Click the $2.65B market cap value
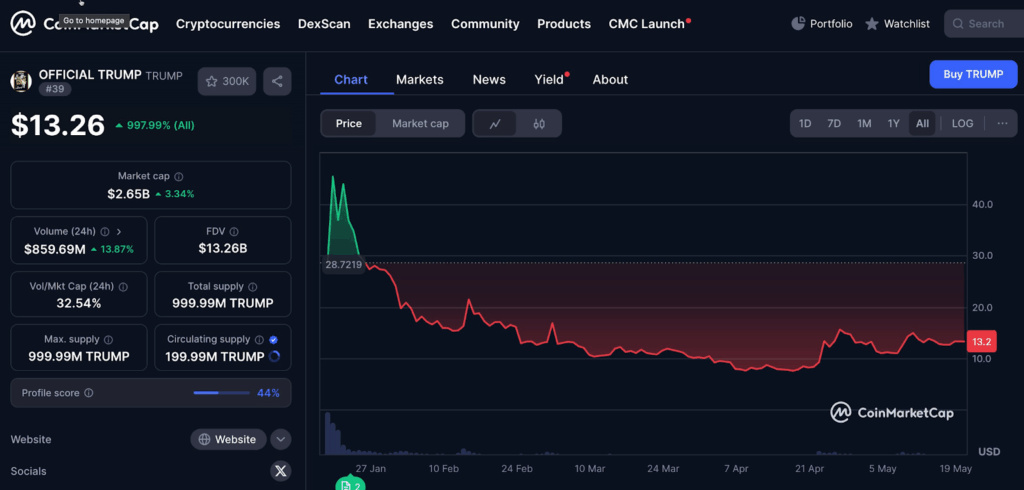The width and height of the screenshot is (1024, 490). pos(129,194)
